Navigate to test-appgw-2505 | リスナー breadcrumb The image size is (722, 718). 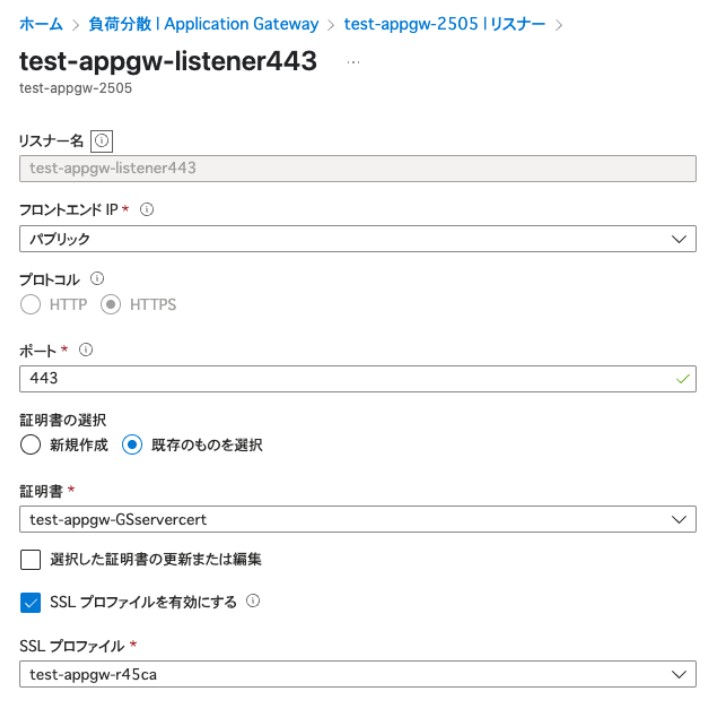coord(444,23)
